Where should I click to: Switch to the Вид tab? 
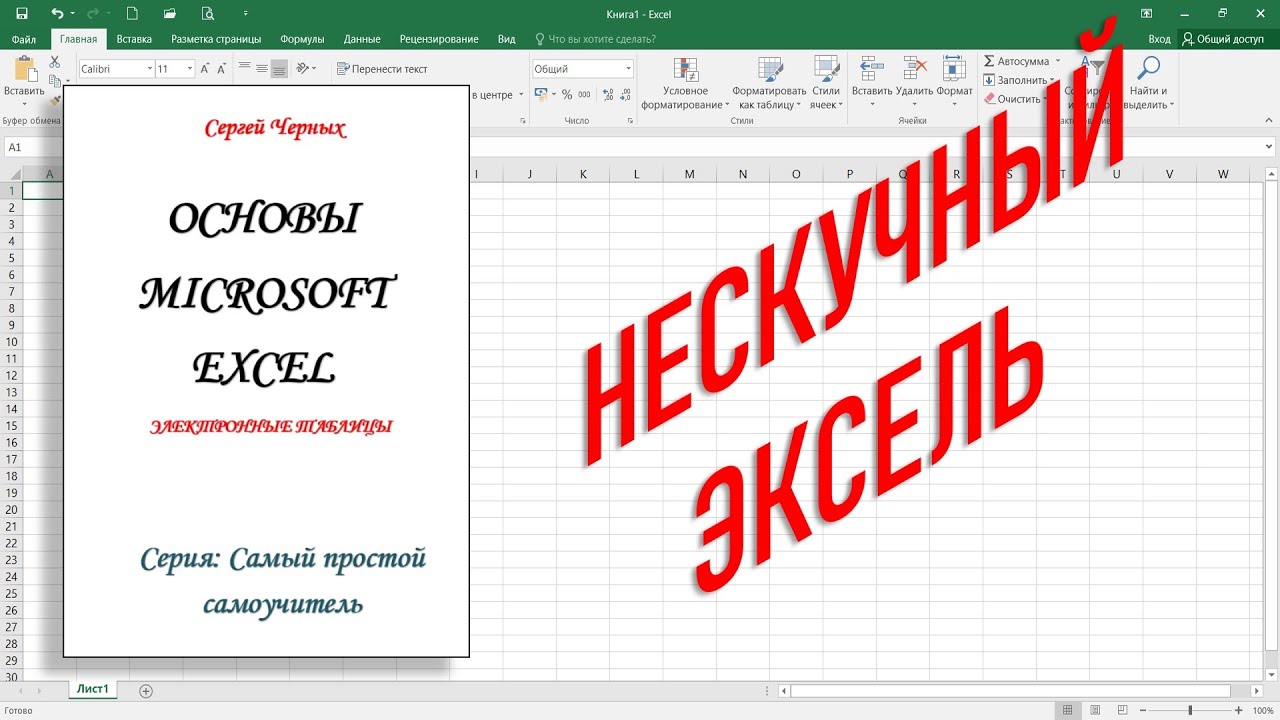point(507,39)
